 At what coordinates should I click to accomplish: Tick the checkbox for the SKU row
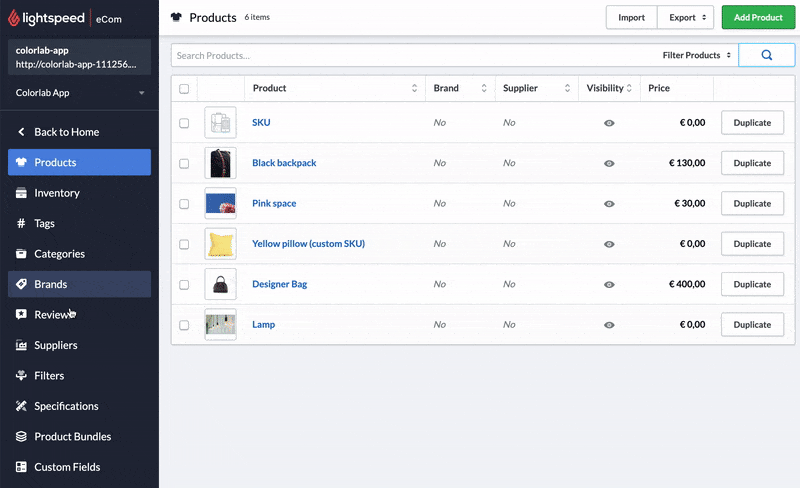(x=184, y=123)
